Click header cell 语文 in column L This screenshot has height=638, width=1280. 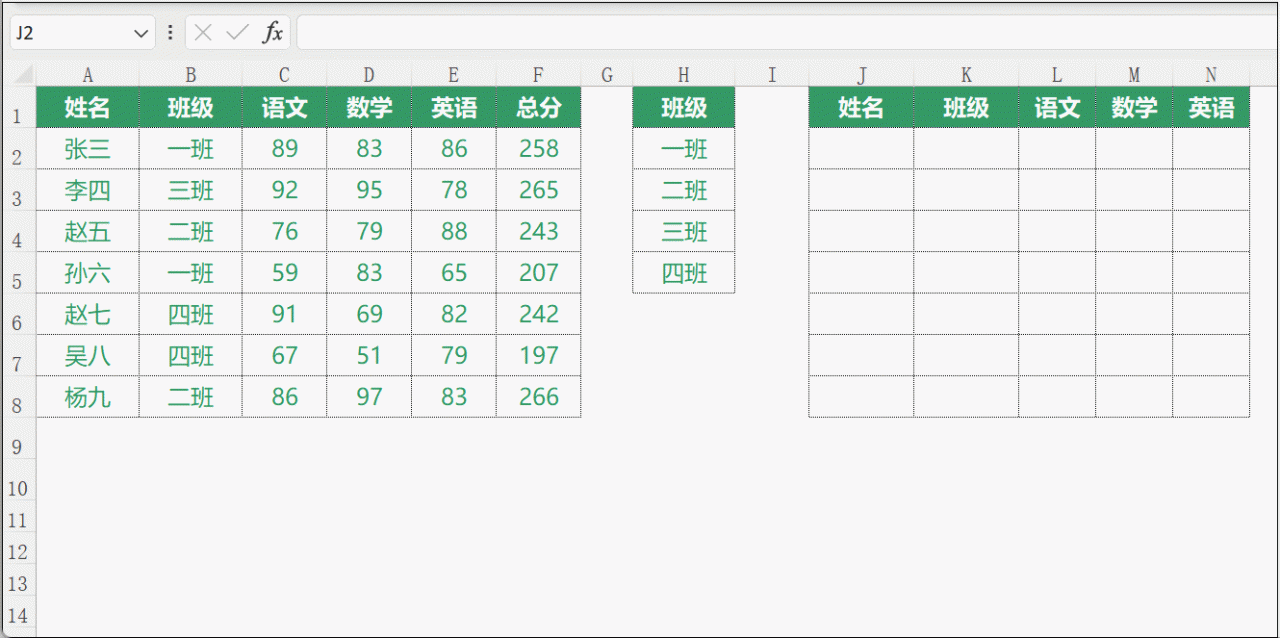coord(1057,107)
